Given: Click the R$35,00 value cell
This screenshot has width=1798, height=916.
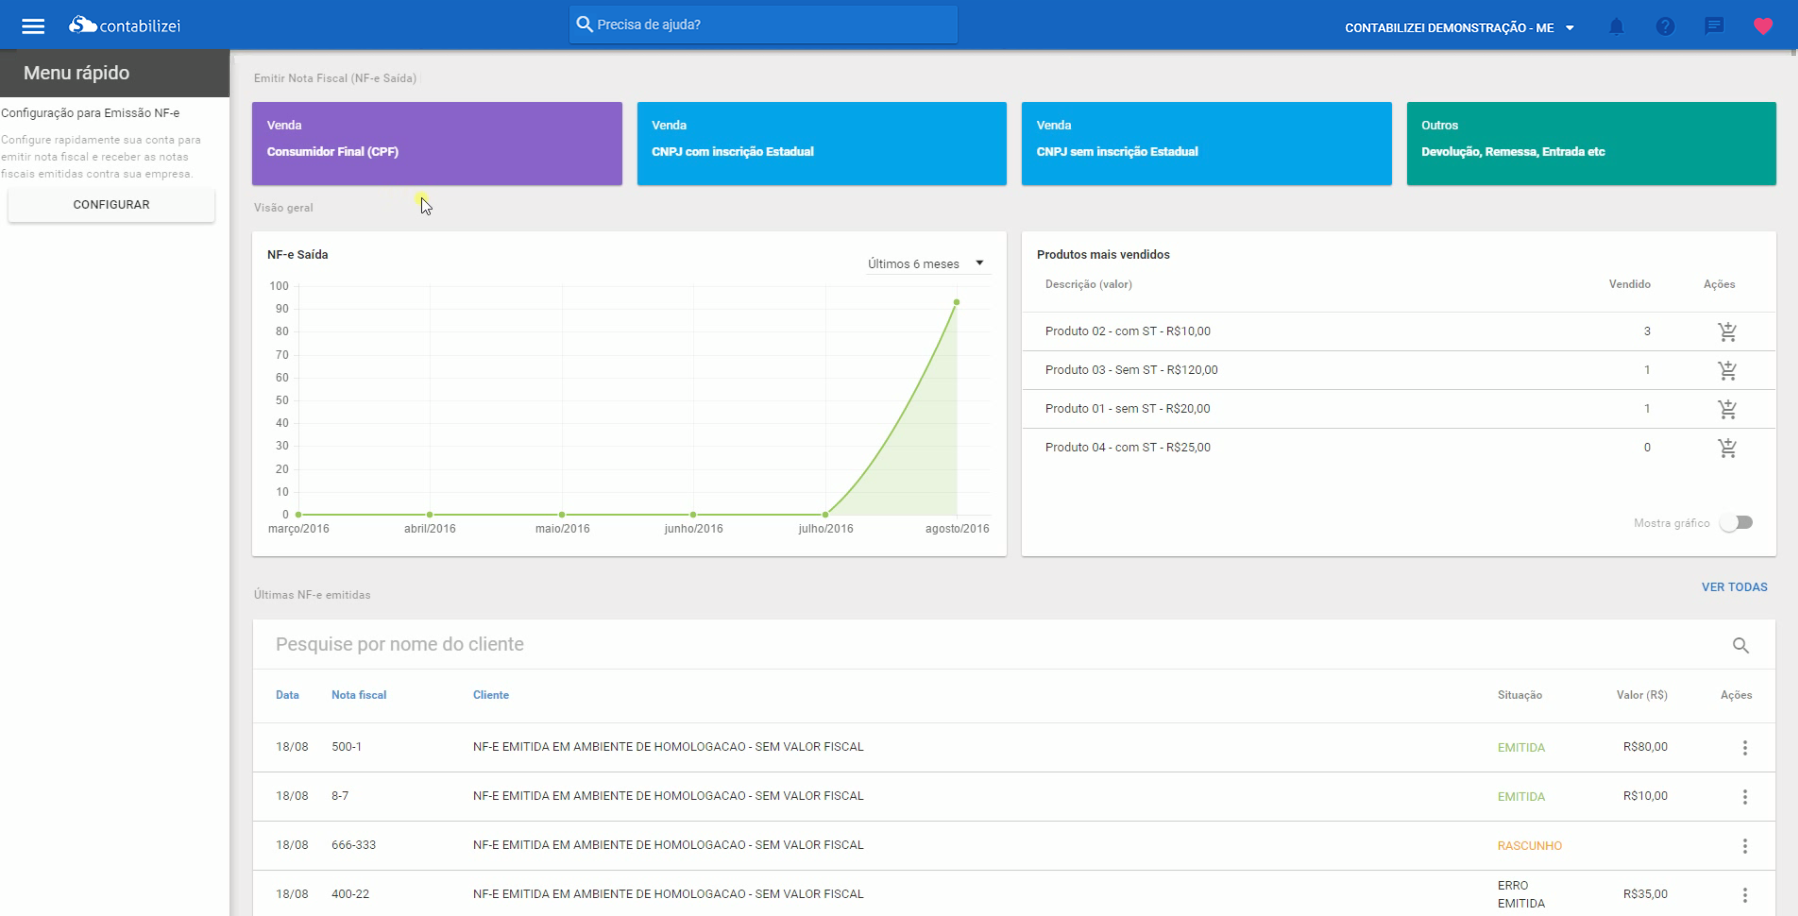Looking at the screenshot, I should [x=1645, y=894].
